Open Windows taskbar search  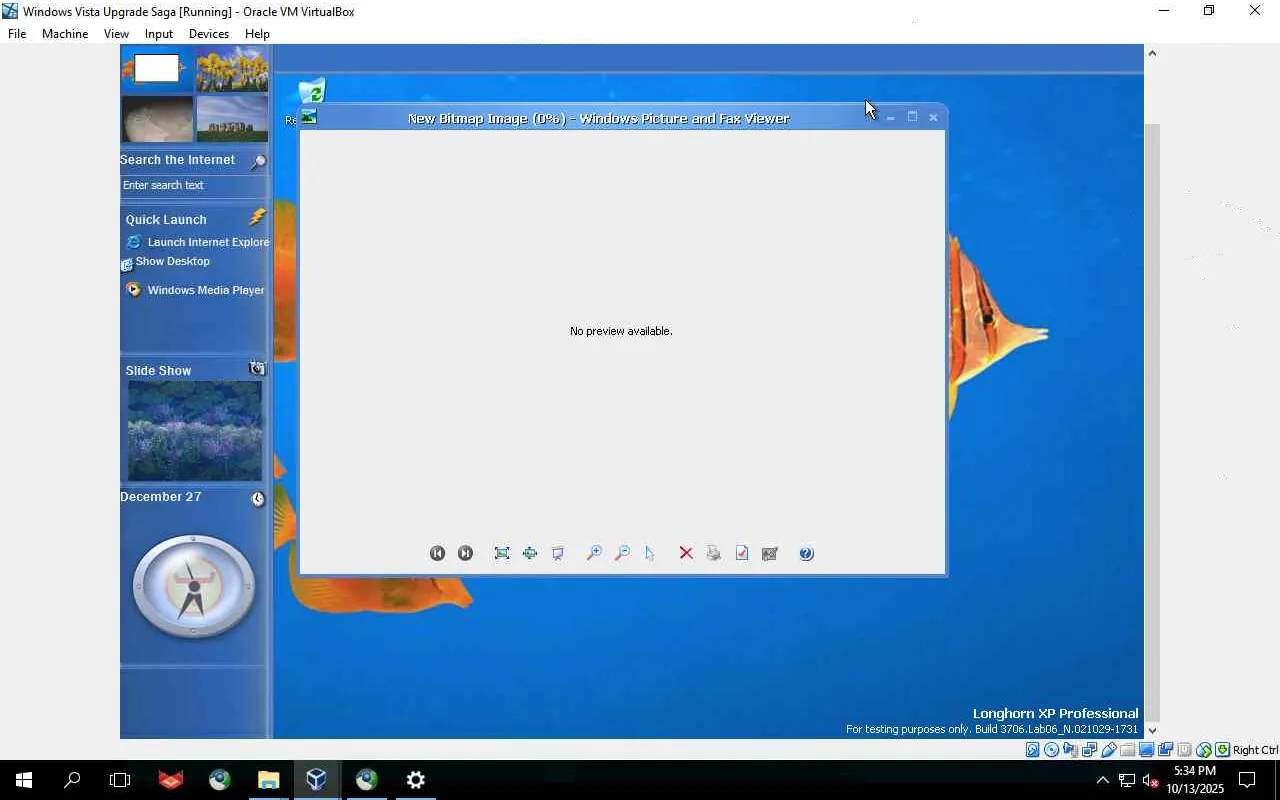(72, 780)
